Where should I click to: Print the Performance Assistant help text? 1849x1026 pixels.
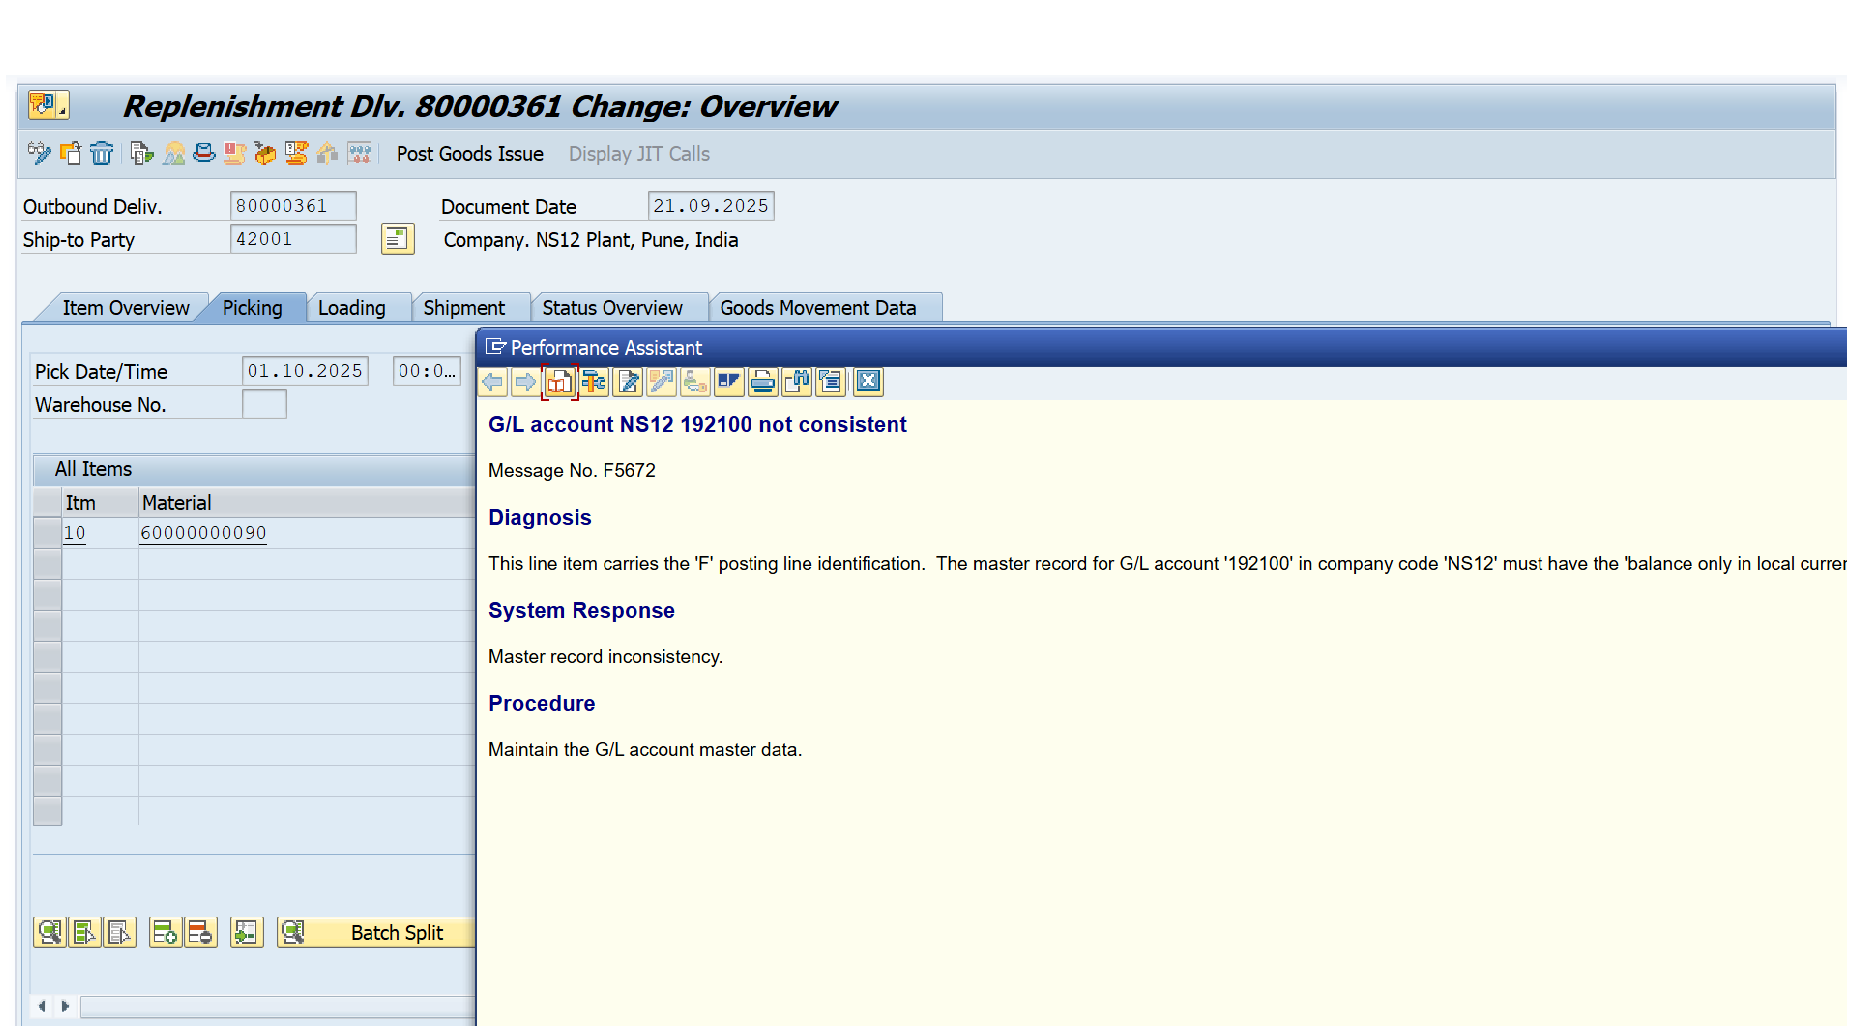[x=763, y=381]
